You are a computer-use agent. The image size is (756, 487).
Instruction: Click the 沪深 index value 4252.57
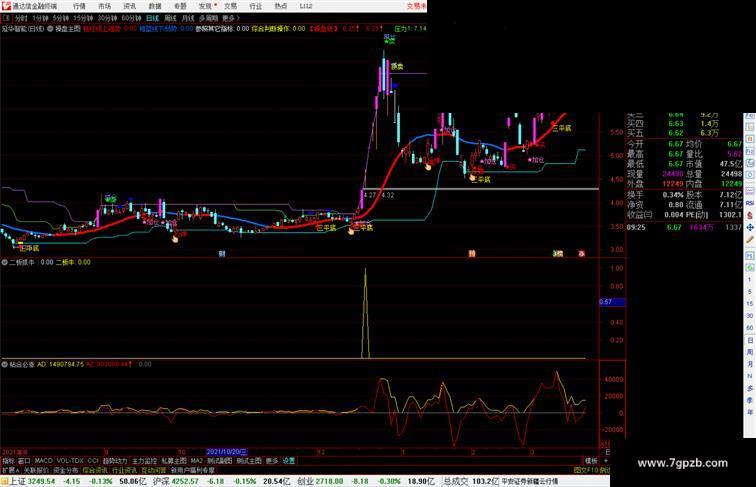tap(186, 481)
